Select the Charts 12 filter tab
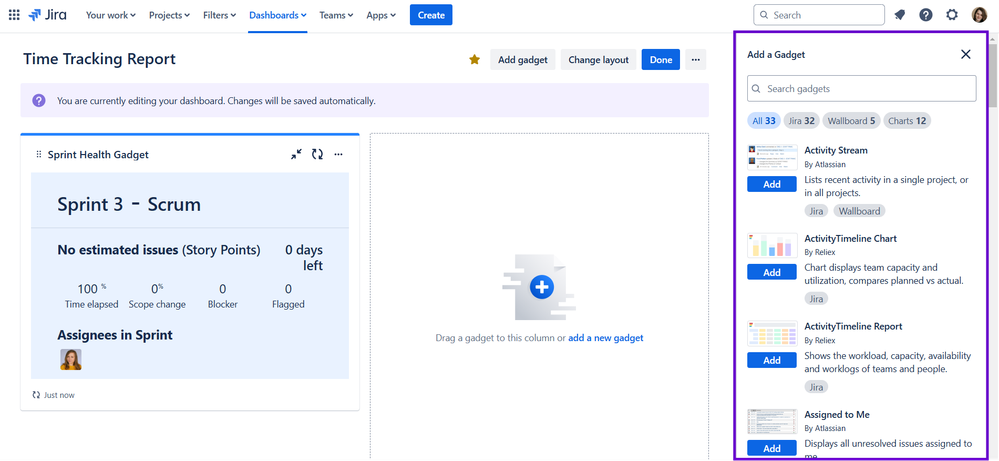Screen dimensions: 999x461 (907, 121)
